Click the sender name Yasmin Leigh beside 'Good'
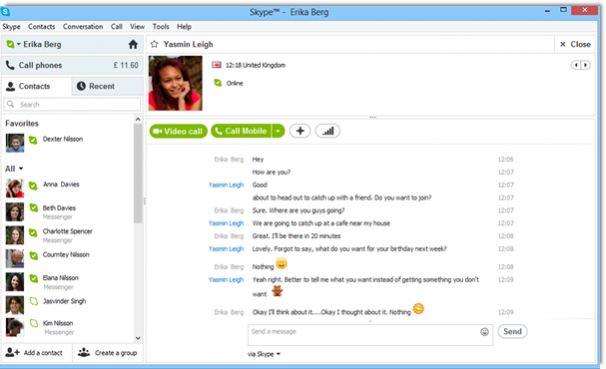Viewport: 606px width, 369px height. (226, 185)
